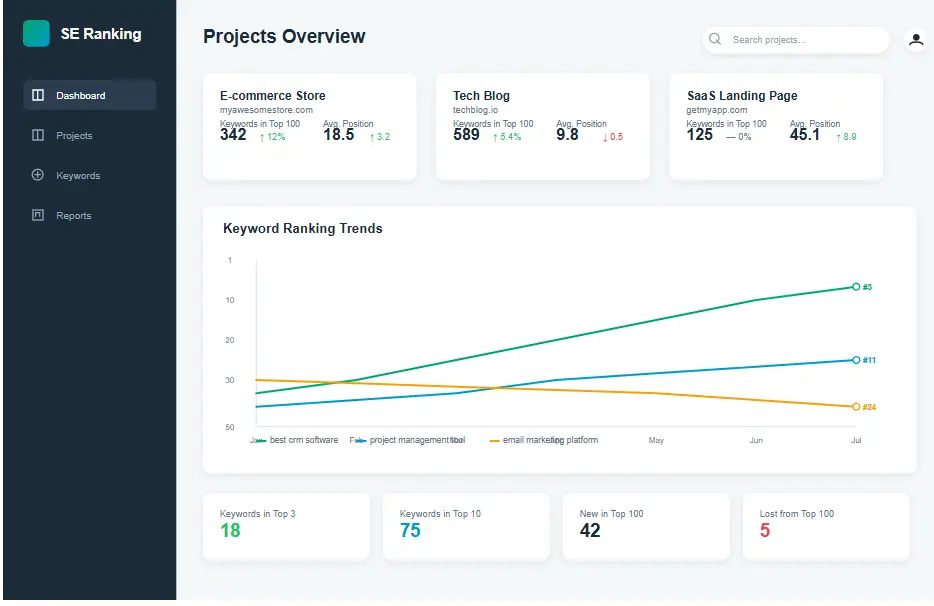Image resolution: width=934 pixels, height=606 pixels.
Task: Select the Dashboard icon in the sidebar
Action: tap(38, 95)
